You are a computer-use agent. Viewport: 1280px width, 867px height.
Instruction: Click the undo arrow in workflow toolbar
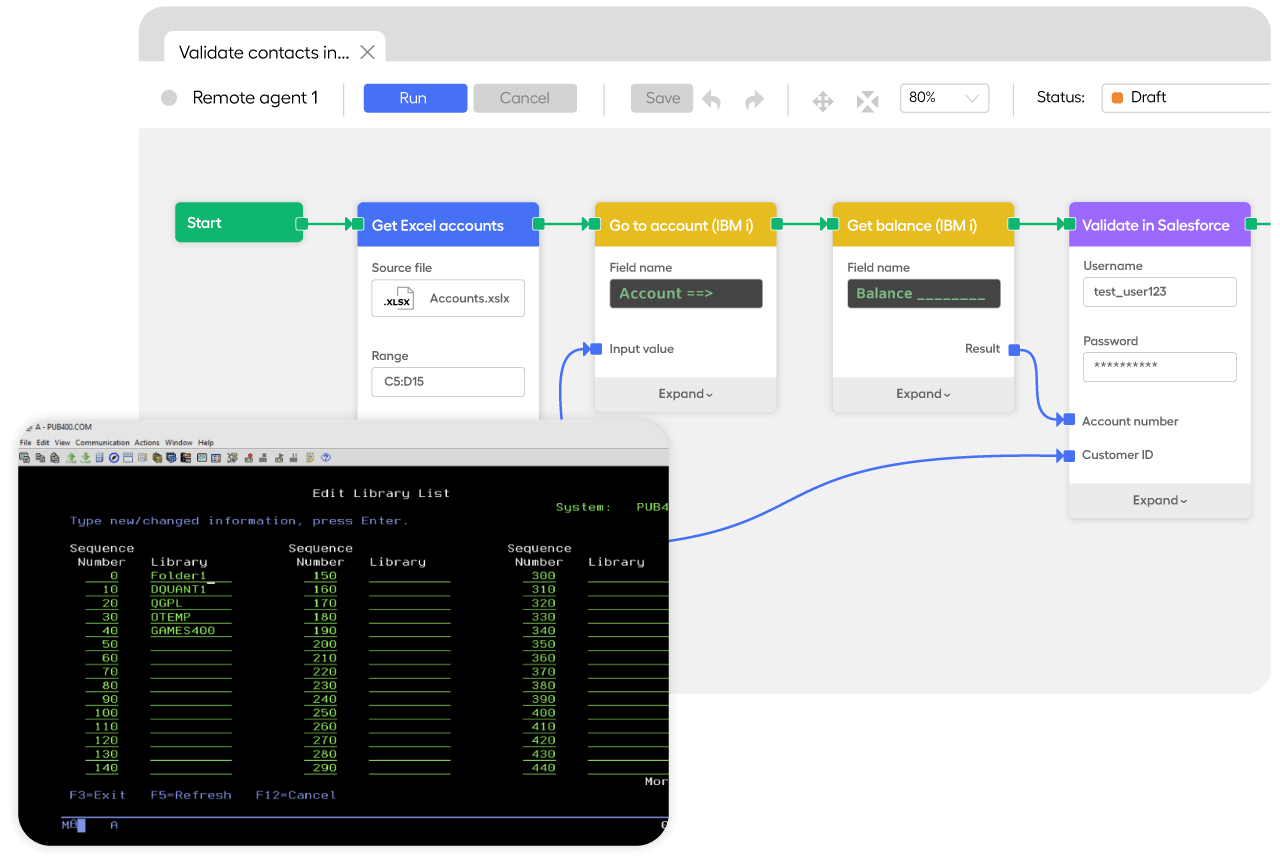[712, 99]
